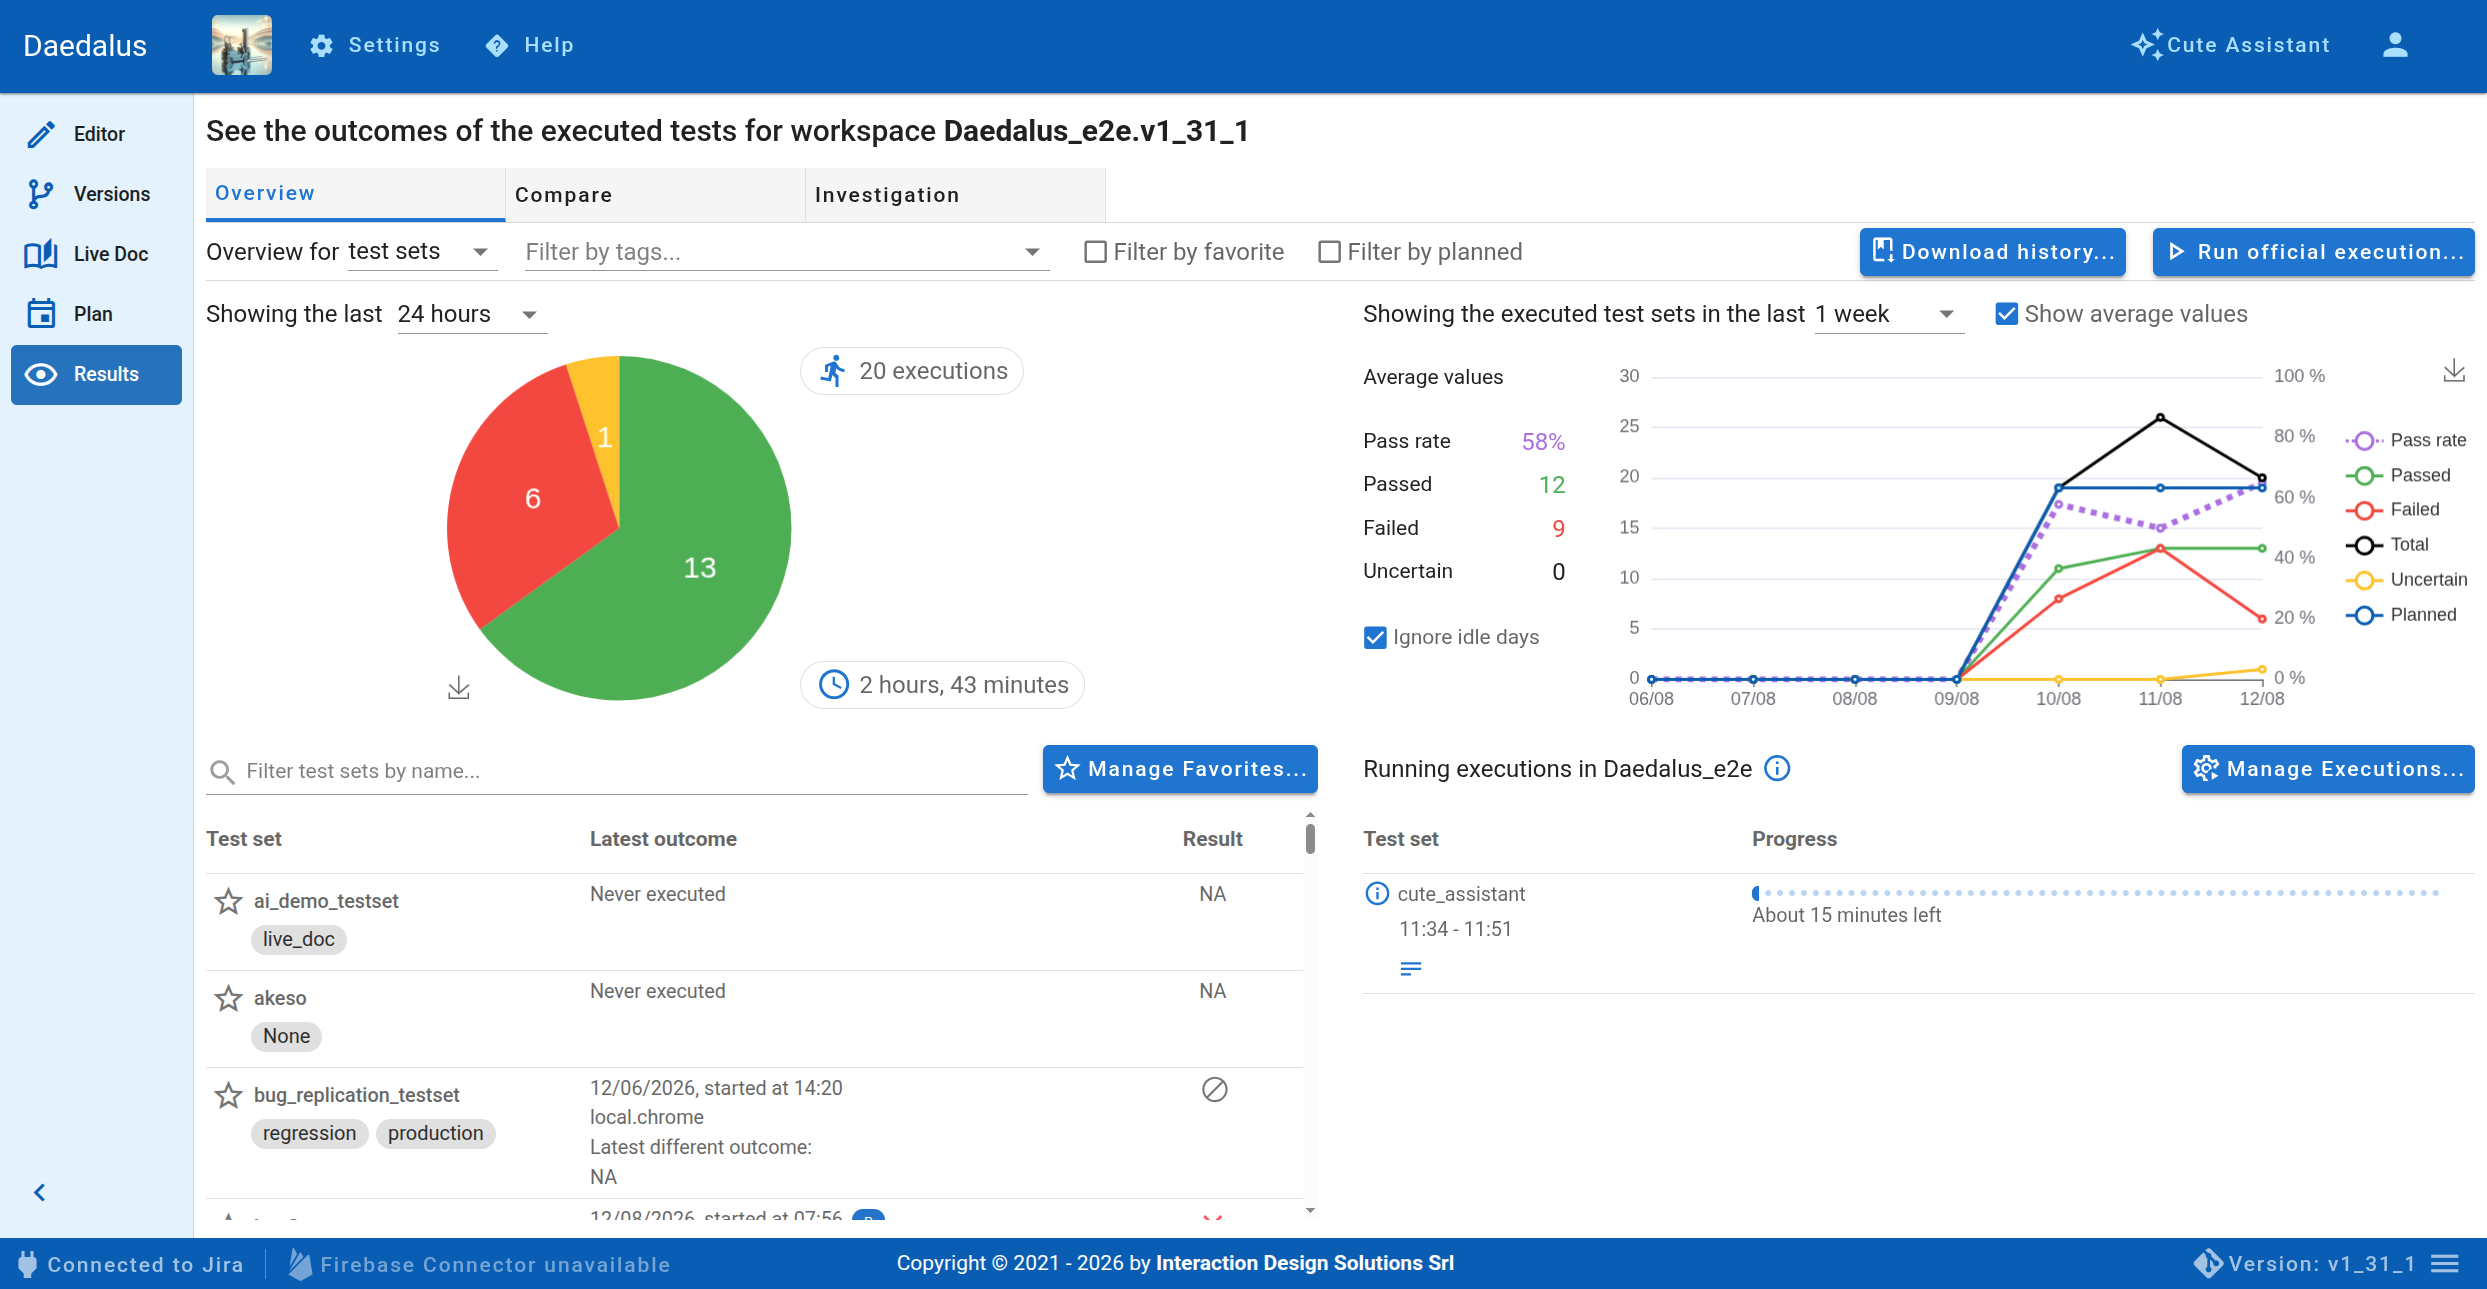Open the Editor from the sidebar

tap(96, 134)
